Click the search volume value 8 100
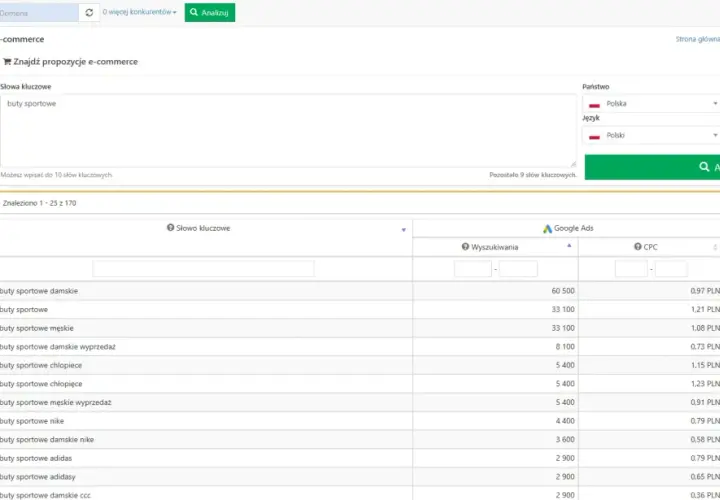Viewport: 720px width, 500px height. tap(565, 347)
